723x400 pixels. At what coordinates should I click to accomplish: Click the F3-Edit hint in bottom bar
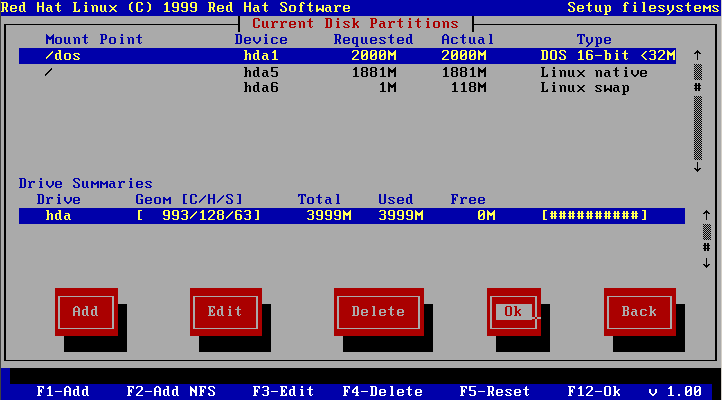(283, 391)
